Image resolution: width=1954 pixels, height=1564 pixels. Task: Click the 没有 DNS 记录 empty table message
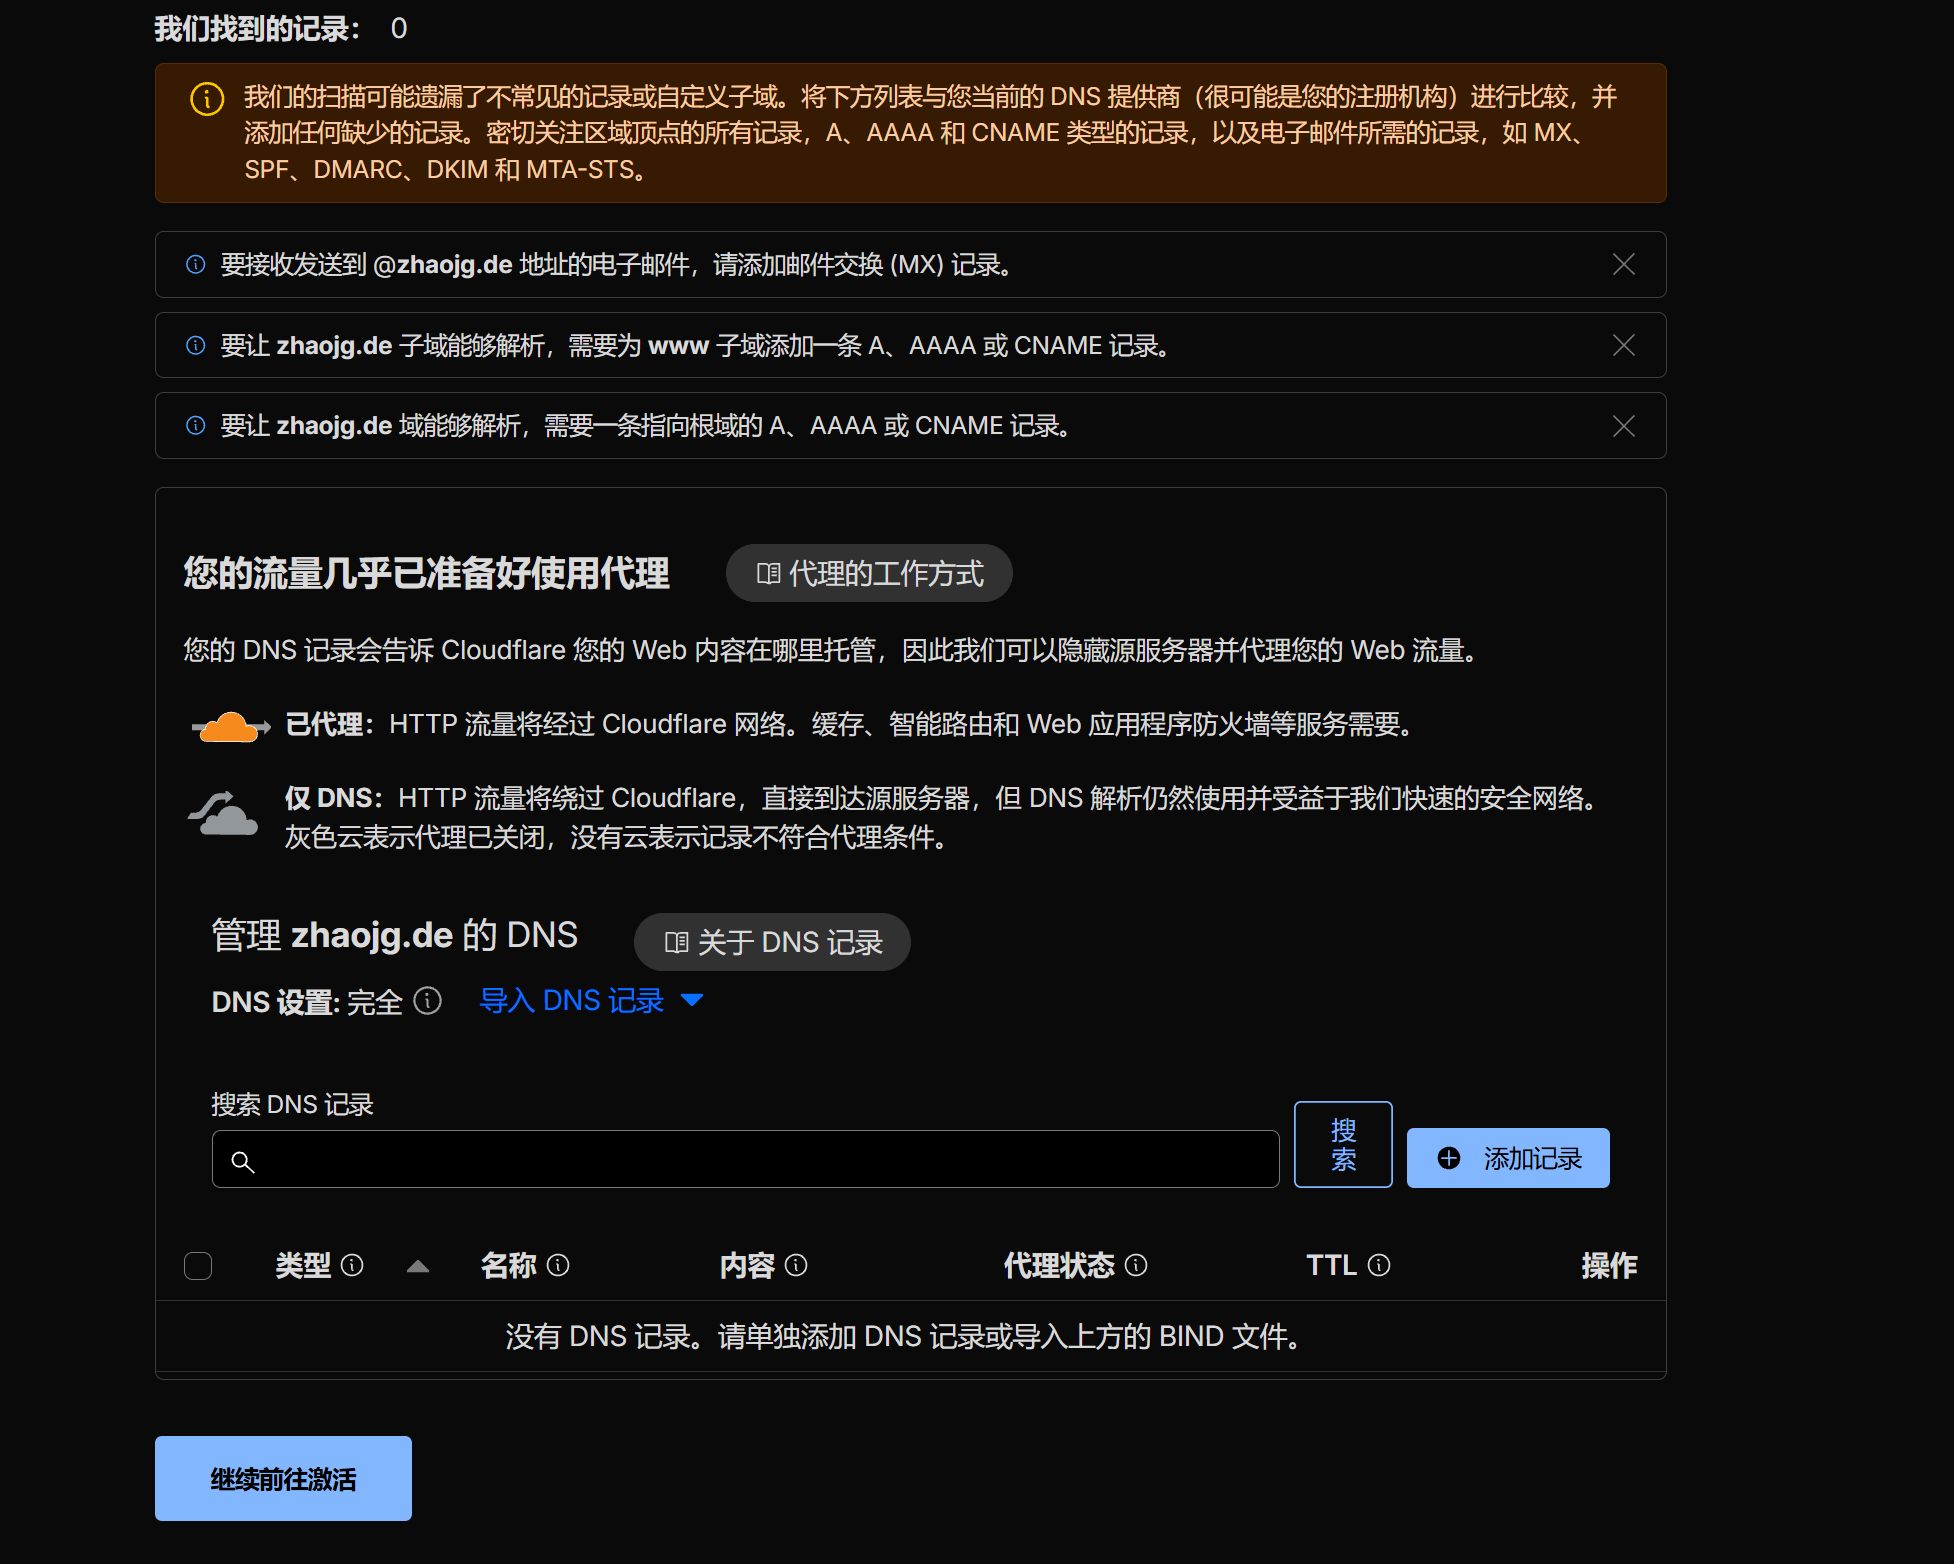(903, 1336)
